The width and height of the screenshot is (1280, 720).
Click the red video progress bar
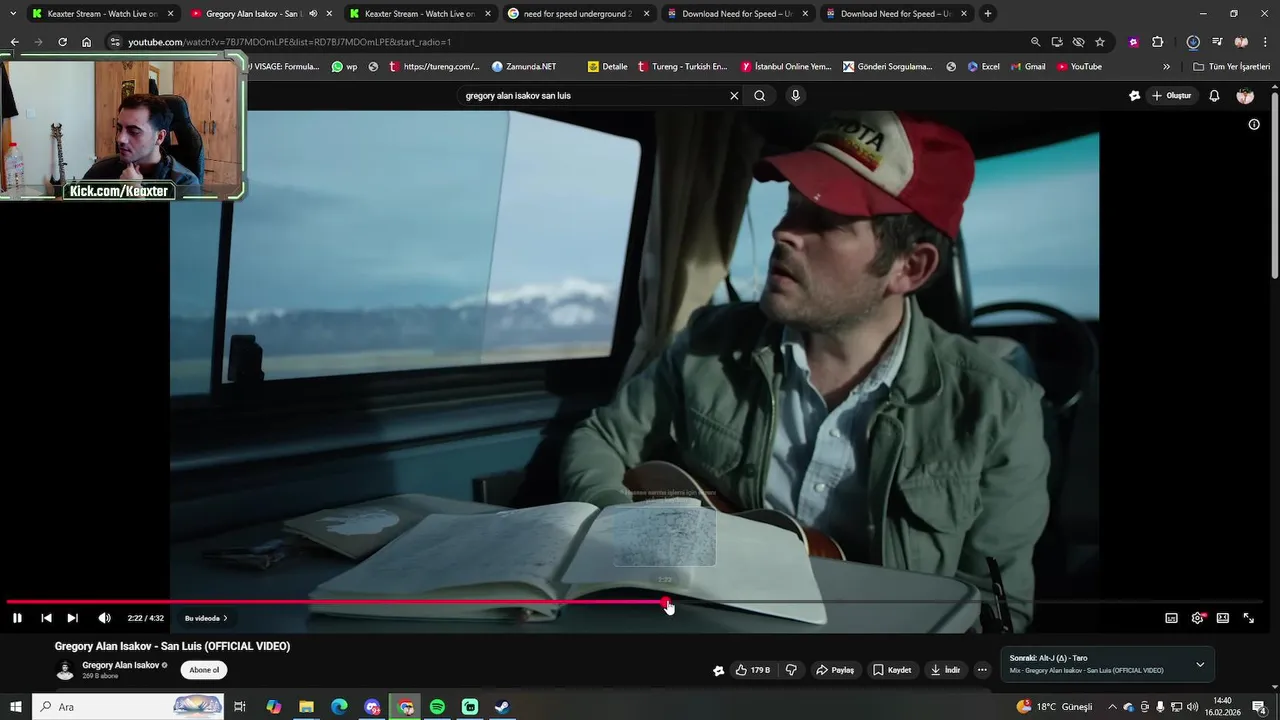point(336,602)
